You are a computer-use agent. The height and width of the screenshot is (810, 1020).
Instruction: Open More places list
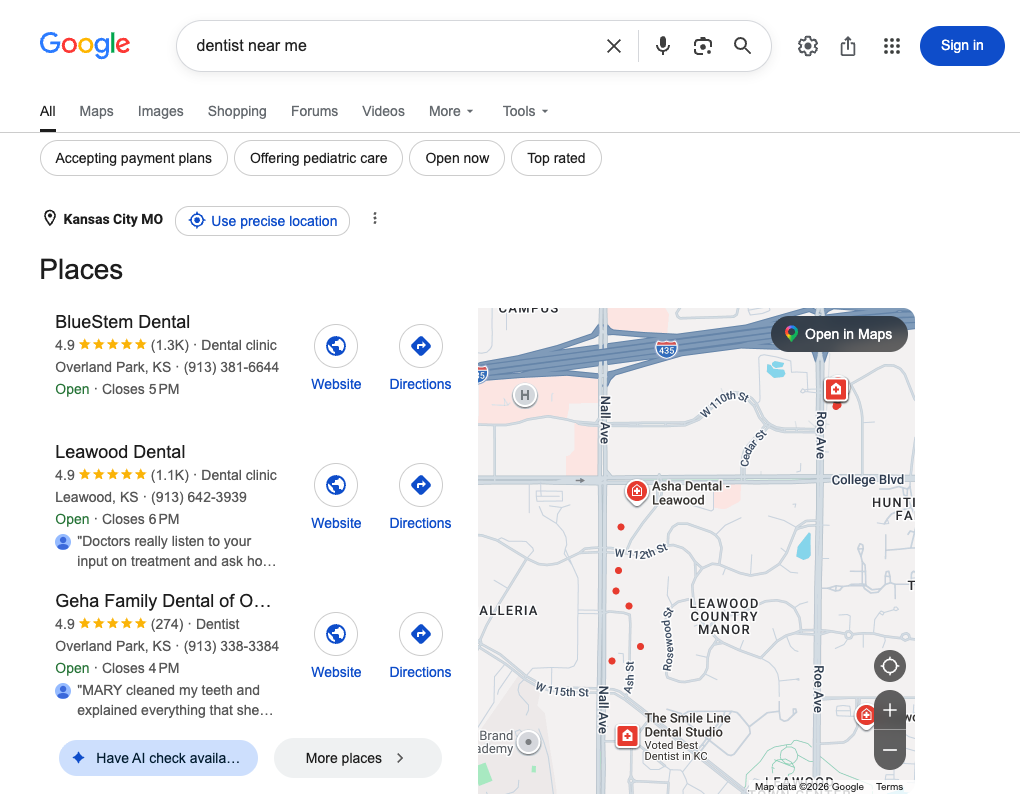point(357,758)
